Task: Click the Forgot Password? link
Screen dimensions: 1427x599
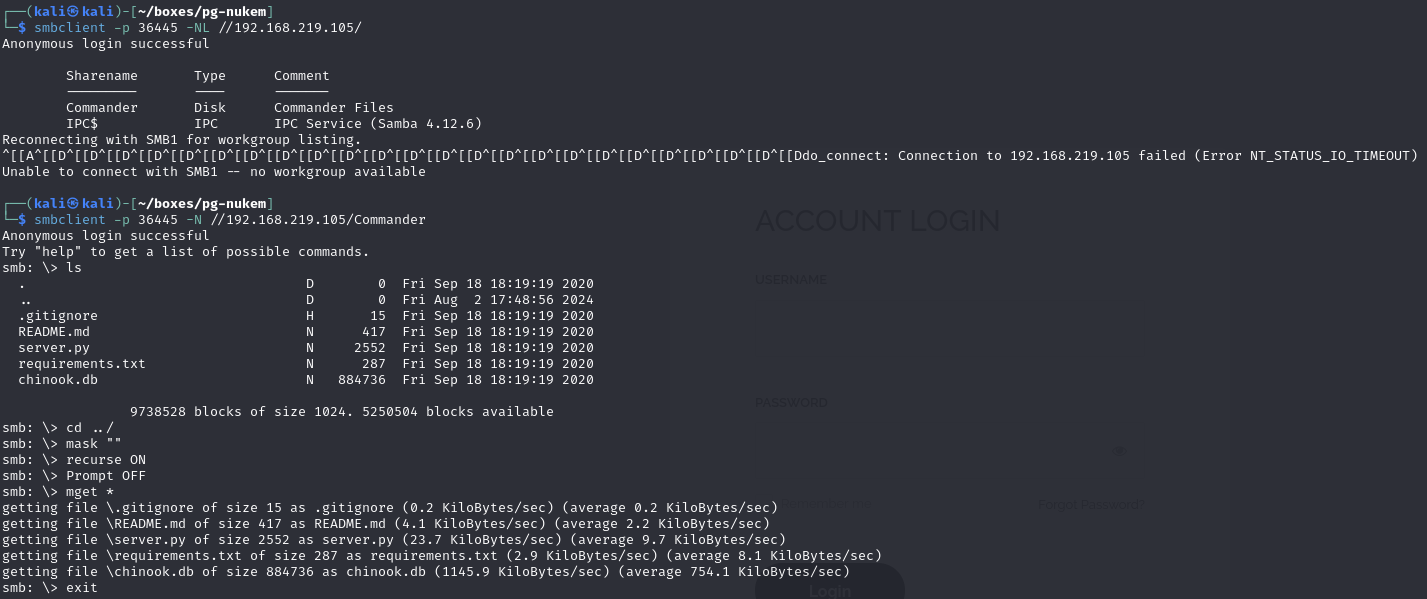Action: pos(1091,505)
